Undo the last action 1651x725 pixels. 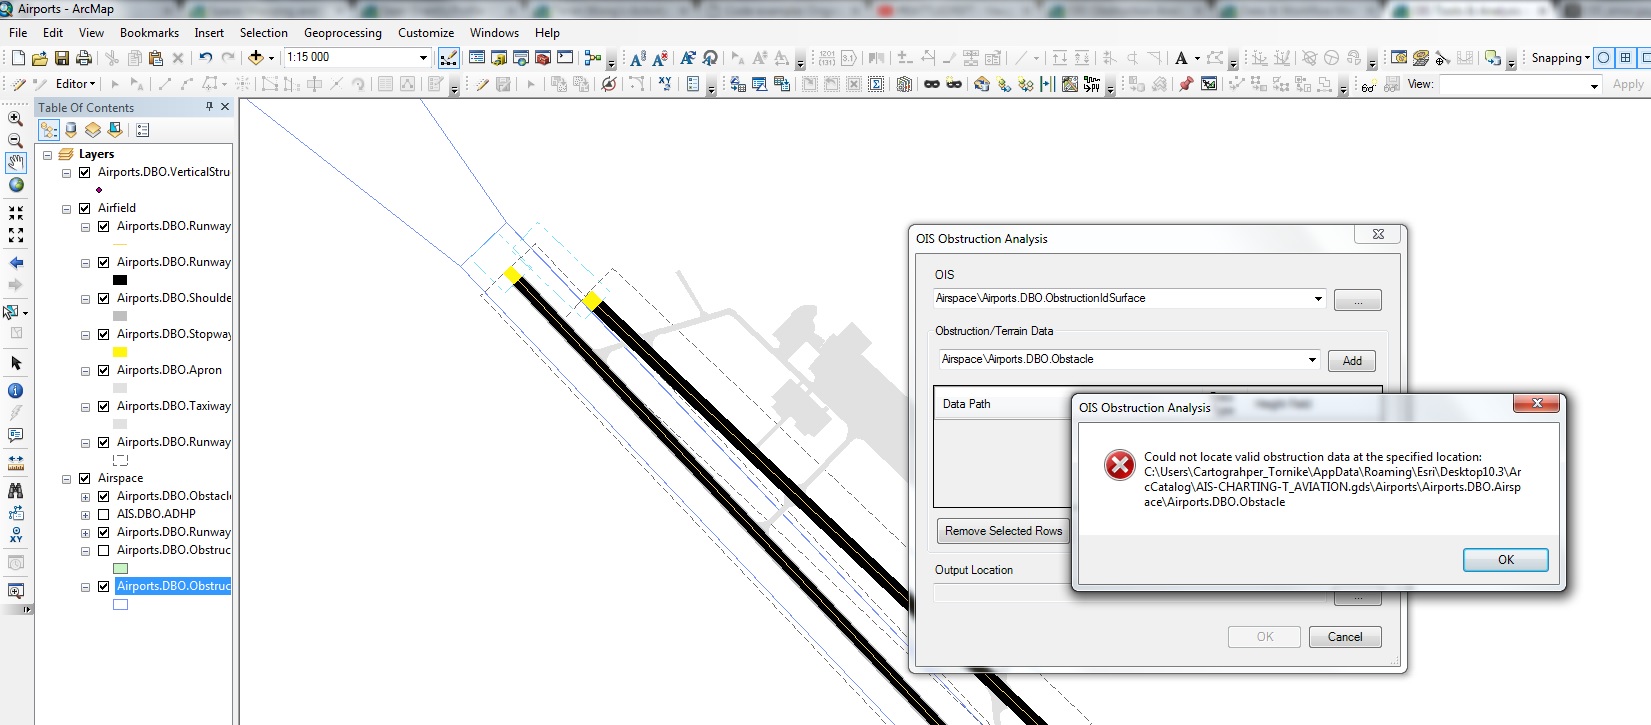pyautogui.click(x=205, y=58)
